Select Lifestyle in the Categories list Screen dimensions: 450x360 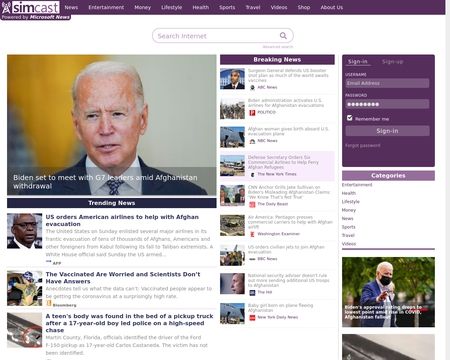click(x=351, y=202)
